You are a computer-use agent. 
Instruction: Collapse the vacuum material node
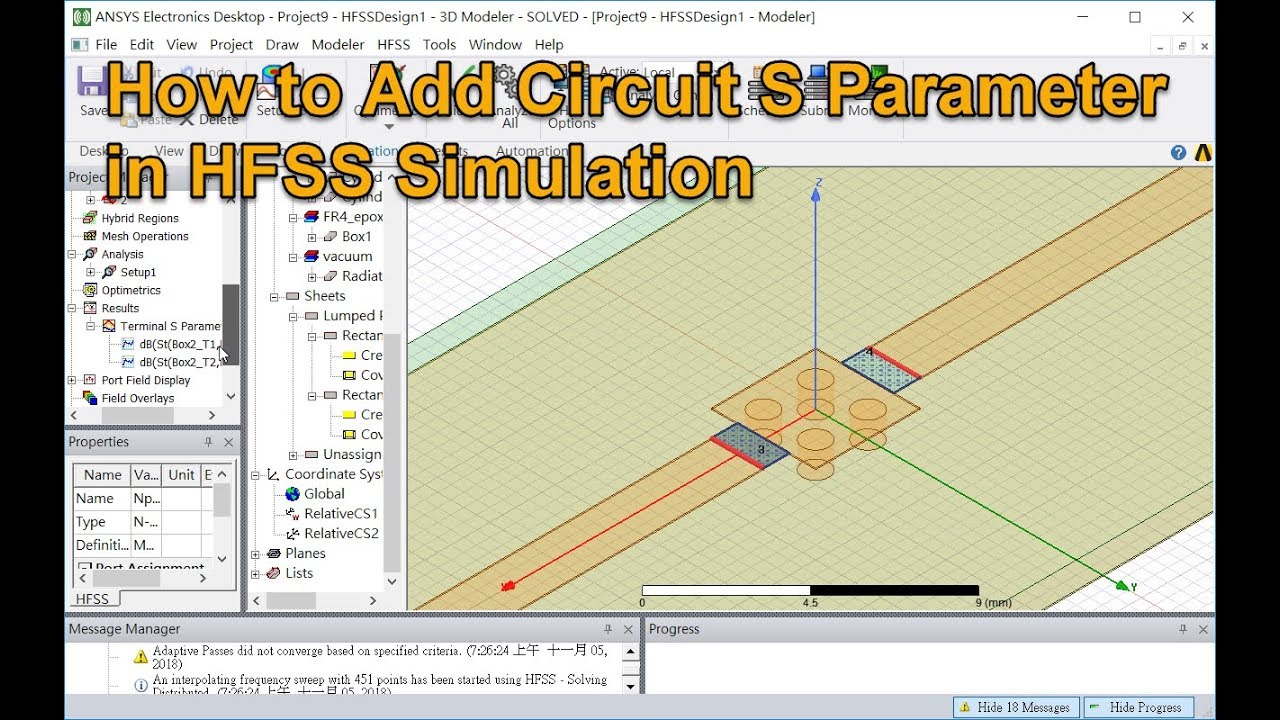tap(293, 257)
